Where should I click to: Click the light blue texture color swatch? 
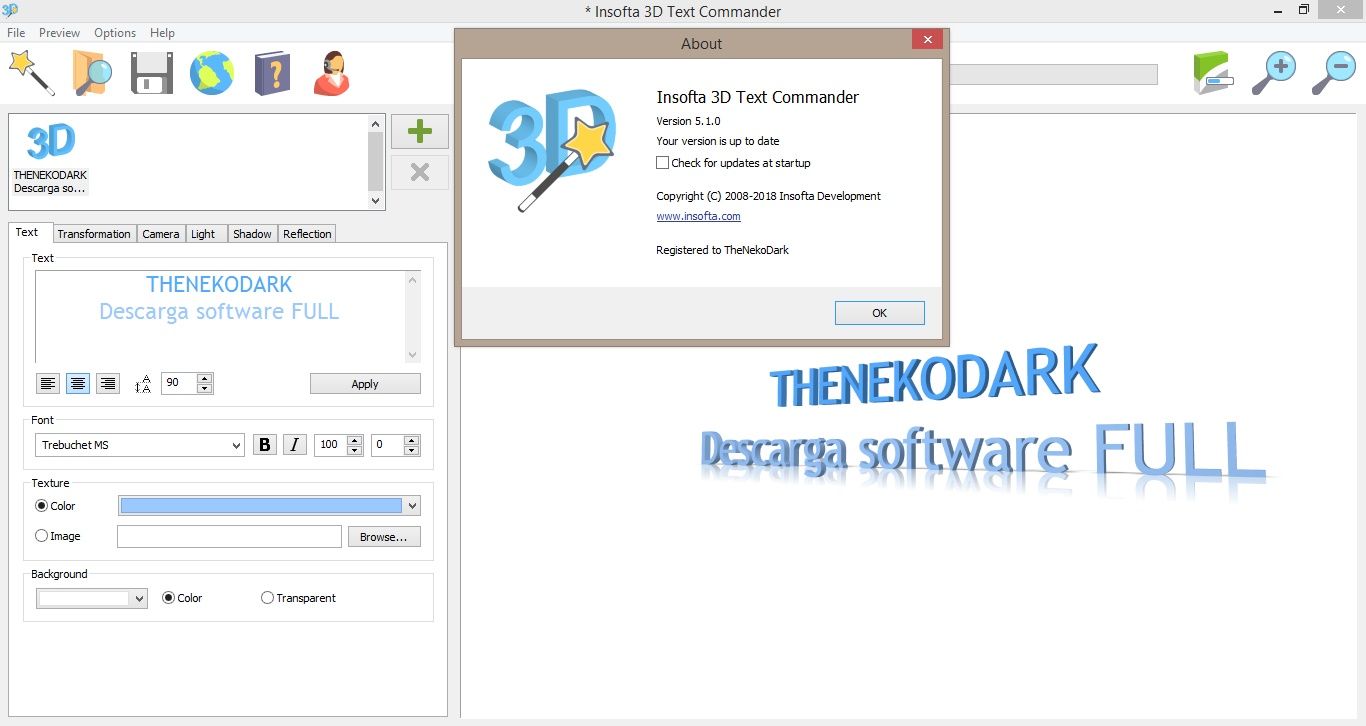261,506
